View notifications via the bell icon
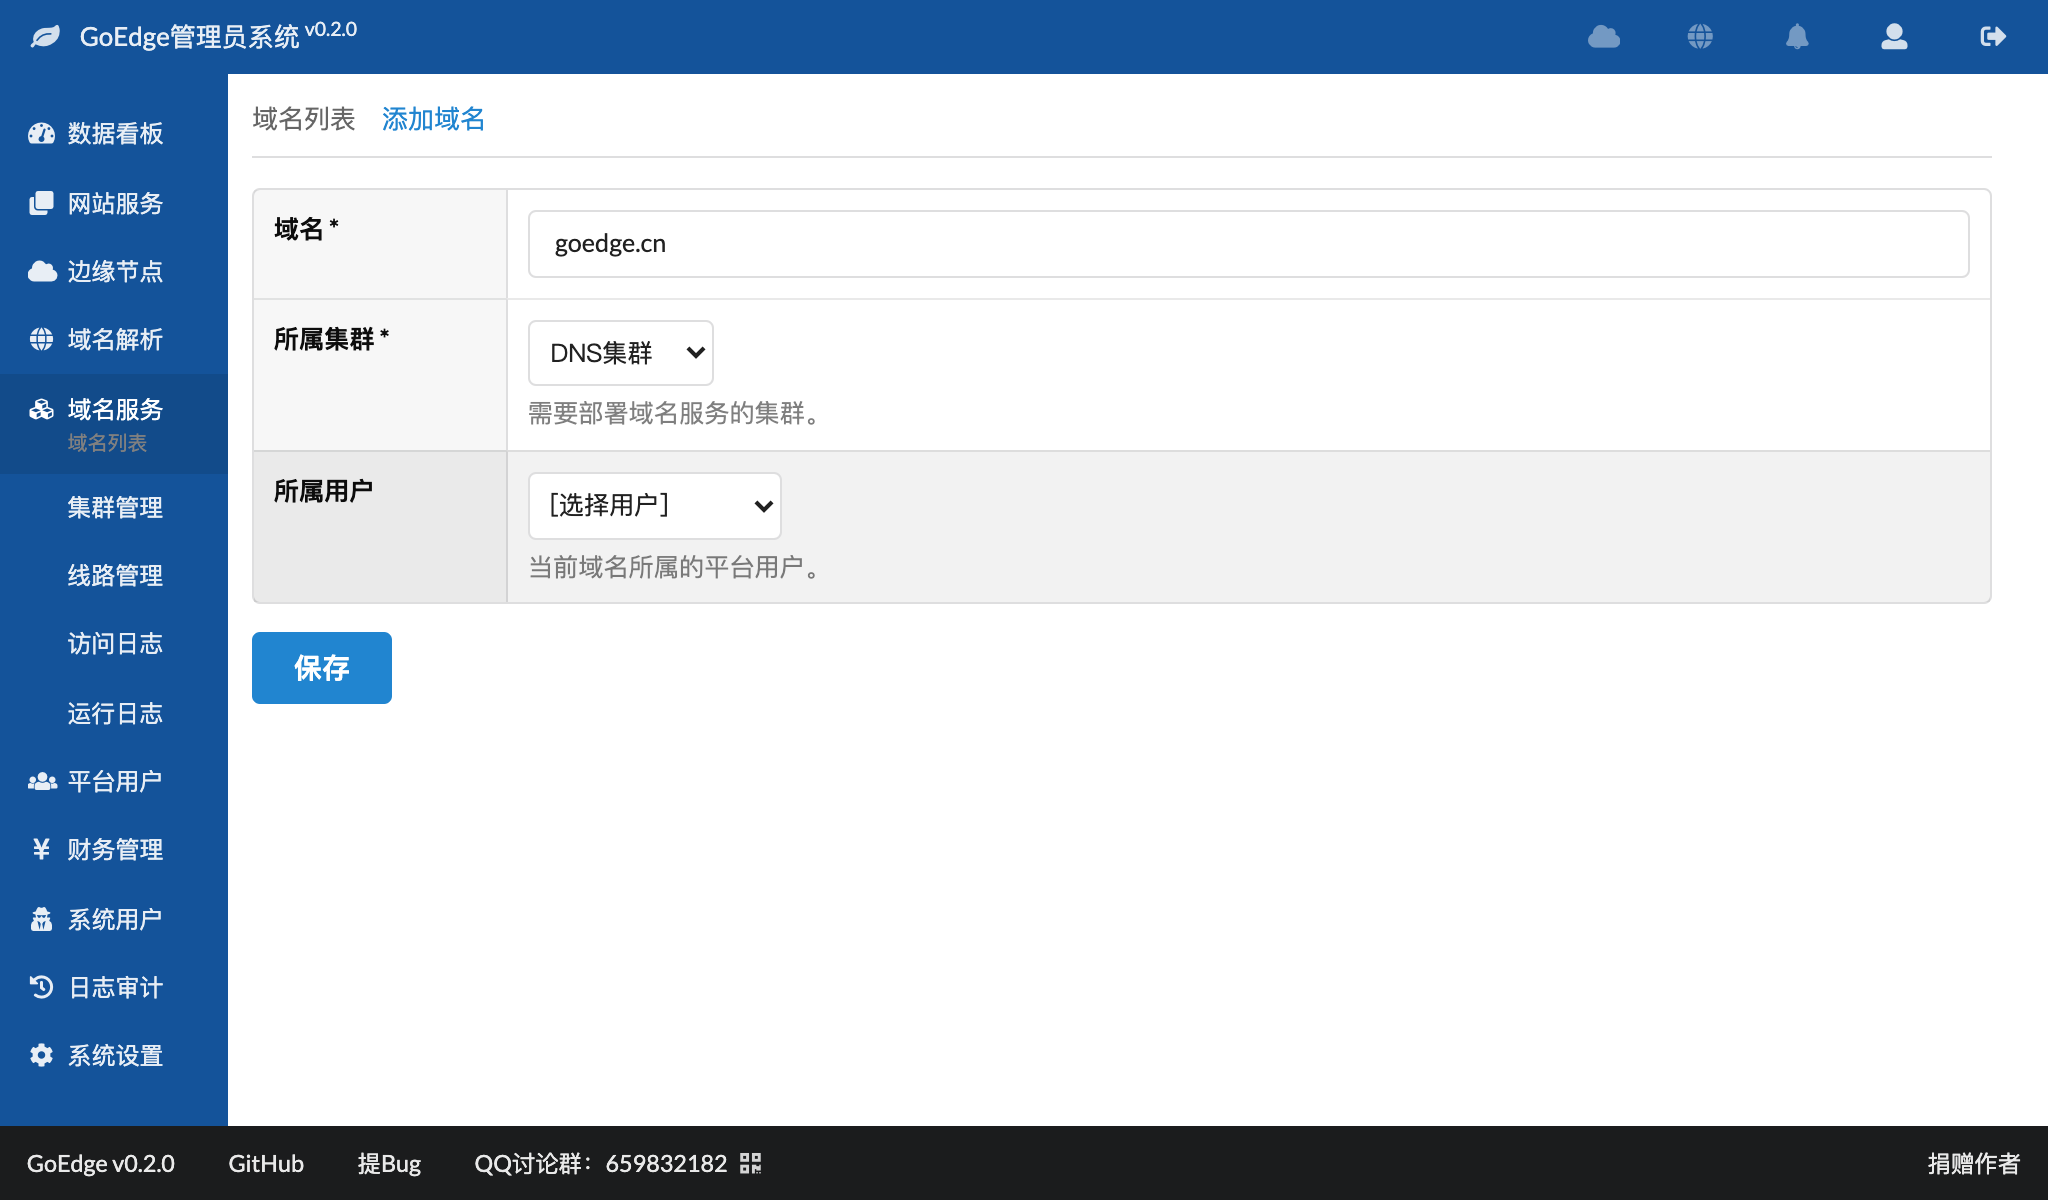 pos(1797,36)
